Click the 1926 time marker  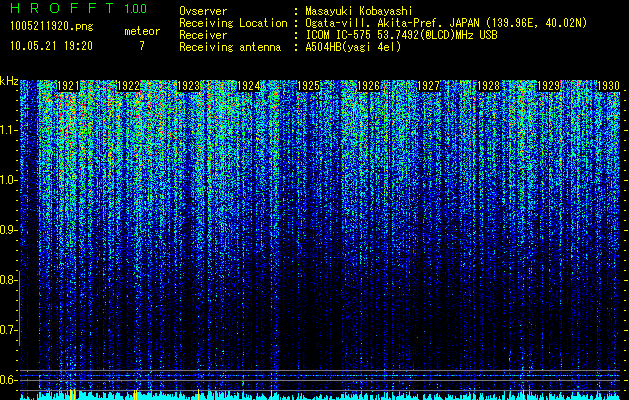coord(368,86)
